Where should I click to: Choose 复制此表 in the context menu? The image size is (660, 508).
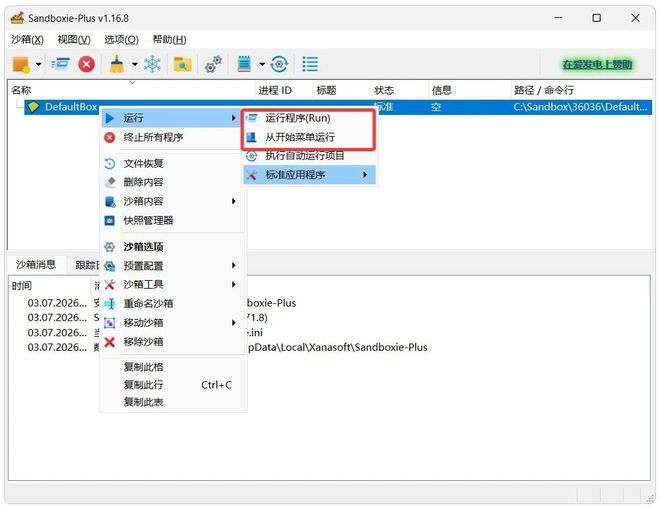pyautogui.click(x=172, y=402)
